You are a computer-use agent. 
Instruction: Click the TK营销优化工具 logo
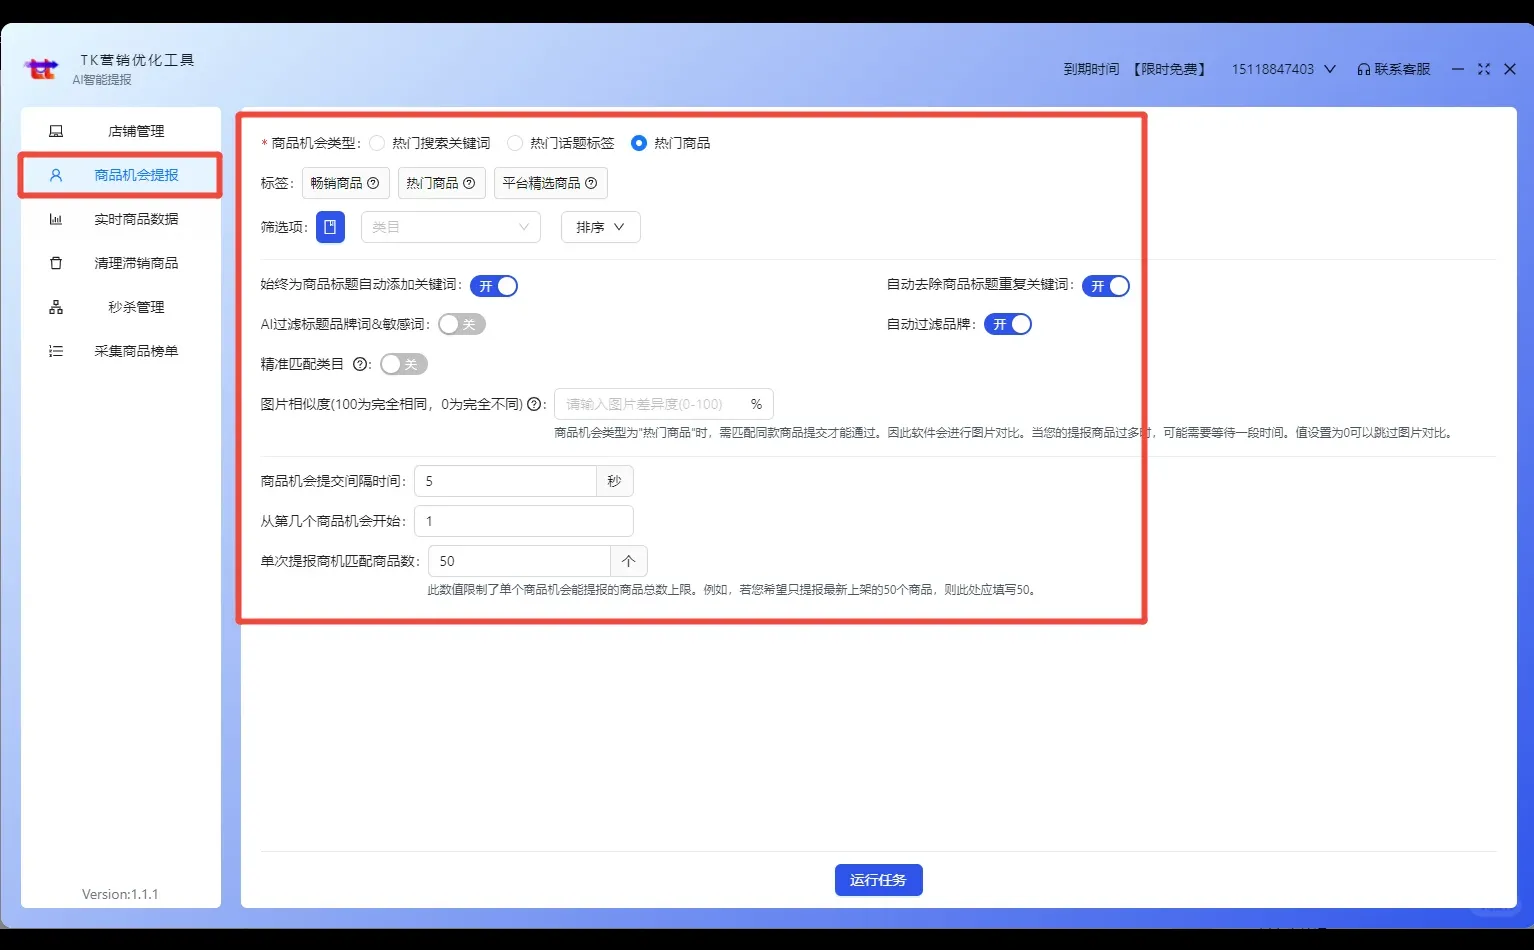(41, 68)
